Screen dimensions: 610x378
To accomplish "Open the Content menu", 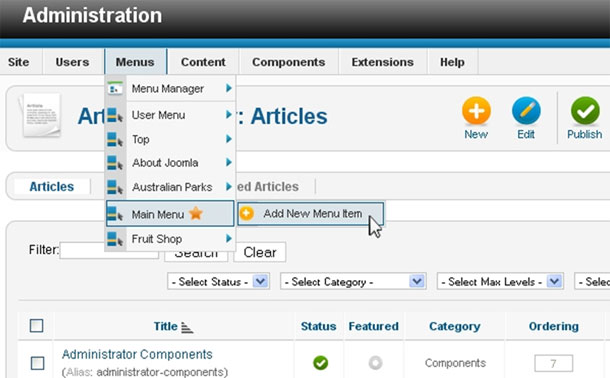I will pyautogui.click(x=203, y=62).
